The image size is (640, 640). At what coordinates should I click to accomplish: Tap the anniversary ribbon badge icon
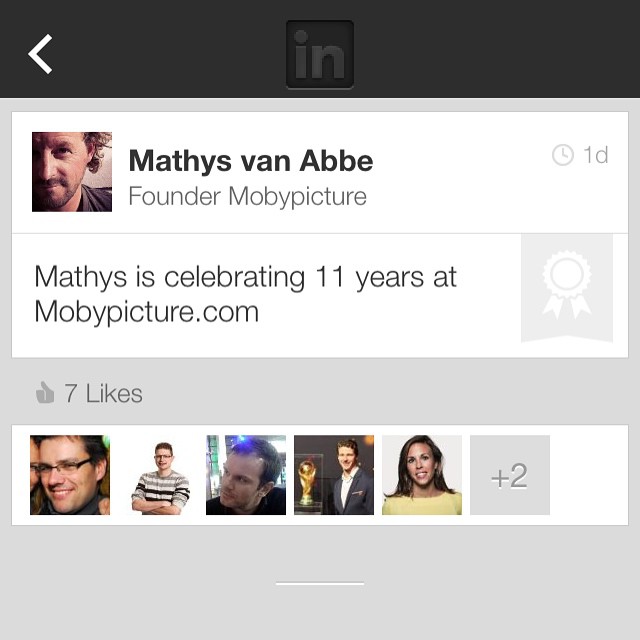pos(566,288)
